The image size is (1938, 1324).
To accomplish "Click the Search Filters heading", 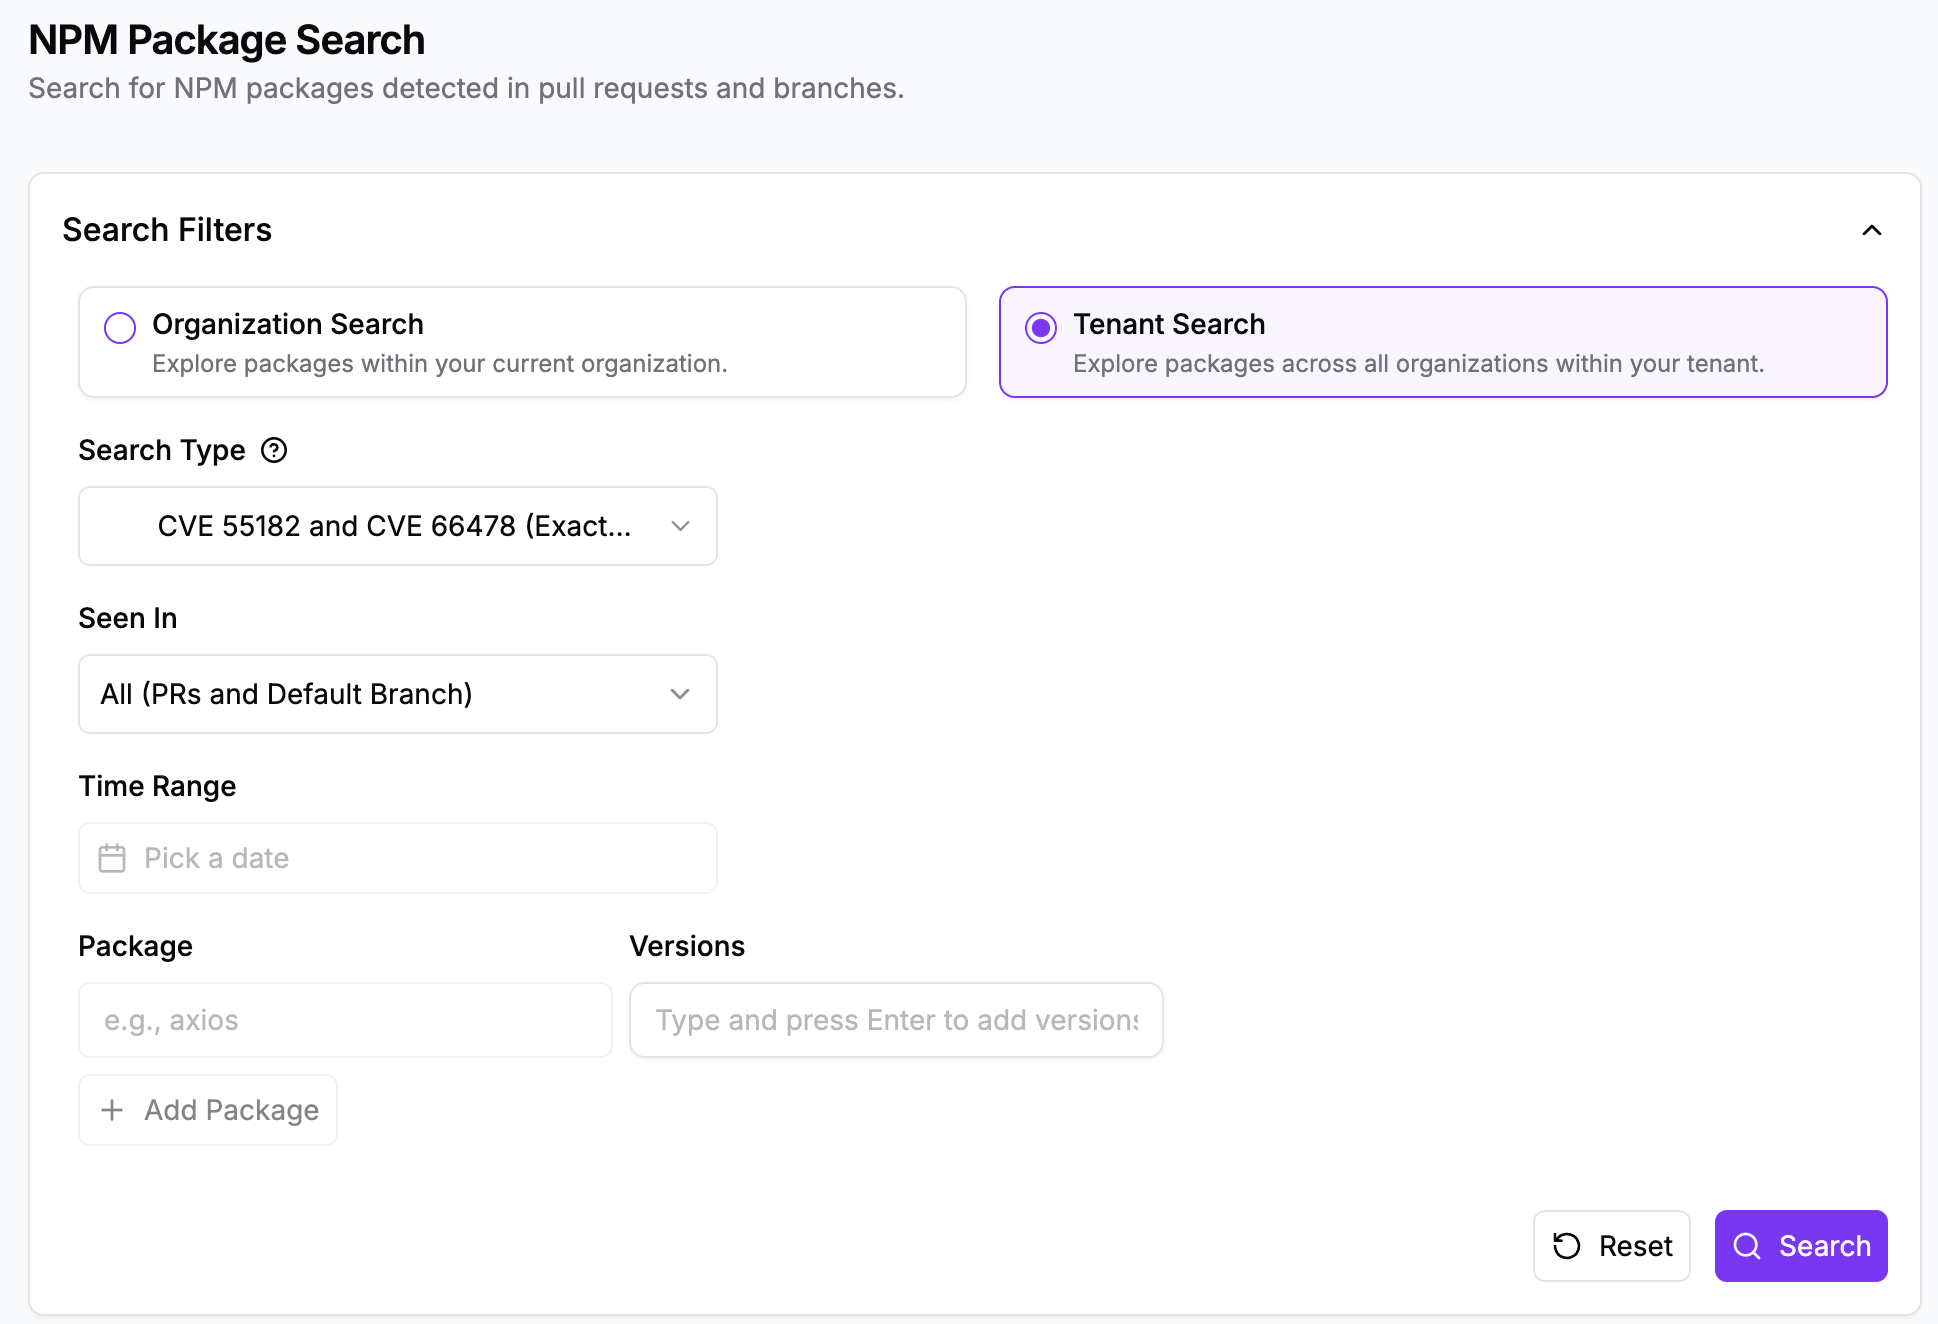I will coord(167,230).
